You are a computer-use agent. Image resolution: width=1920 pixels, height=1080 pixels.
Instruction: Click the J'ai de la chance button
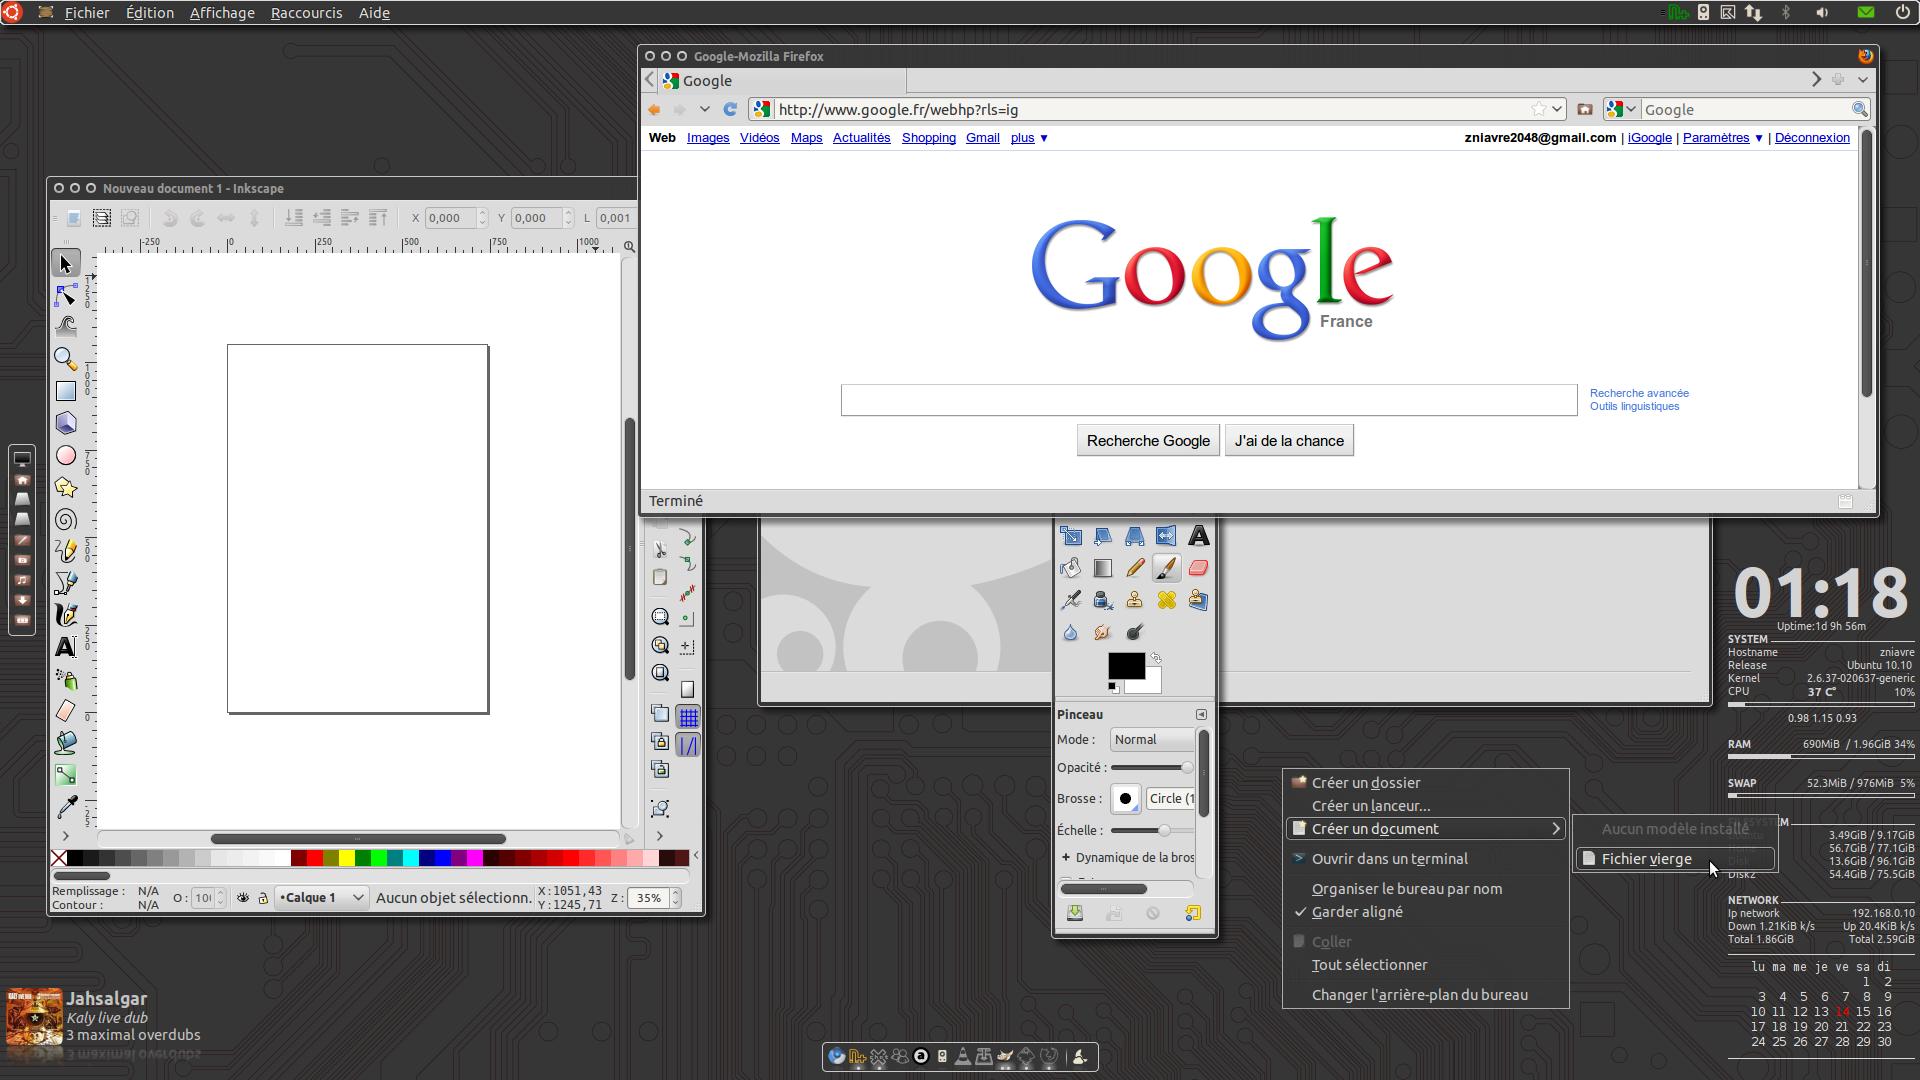[x=1289, y=441]
